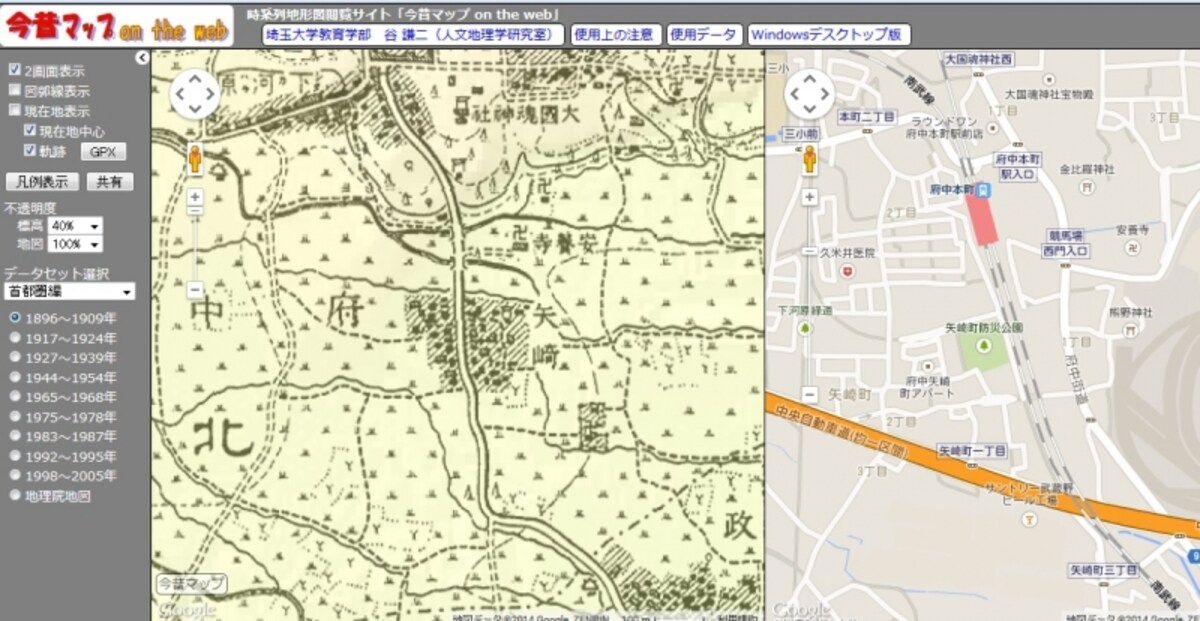Select the 地理院地図 radio option
Image resolution: width=1200 pixels, height=621 pixels.
point(15,495)
